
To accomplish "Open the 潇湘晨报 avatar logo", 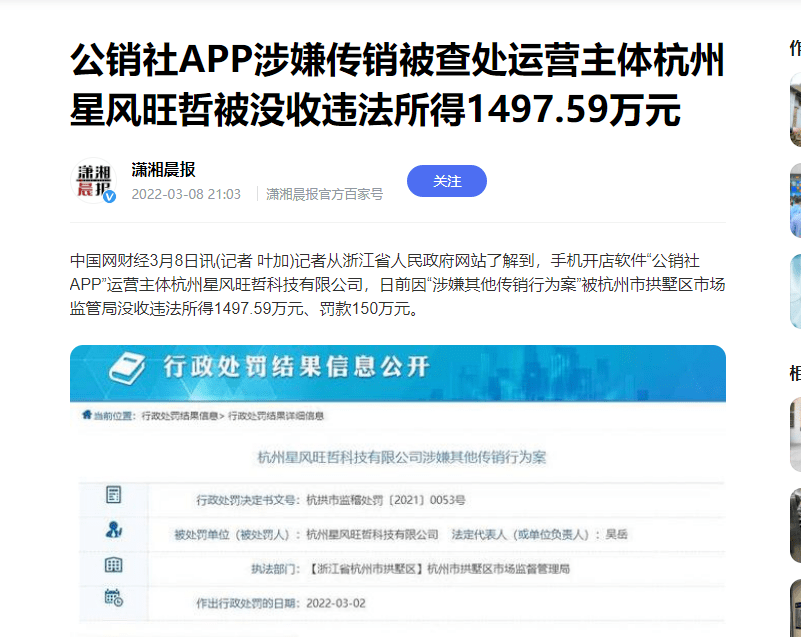I will (x=93, y=180).
